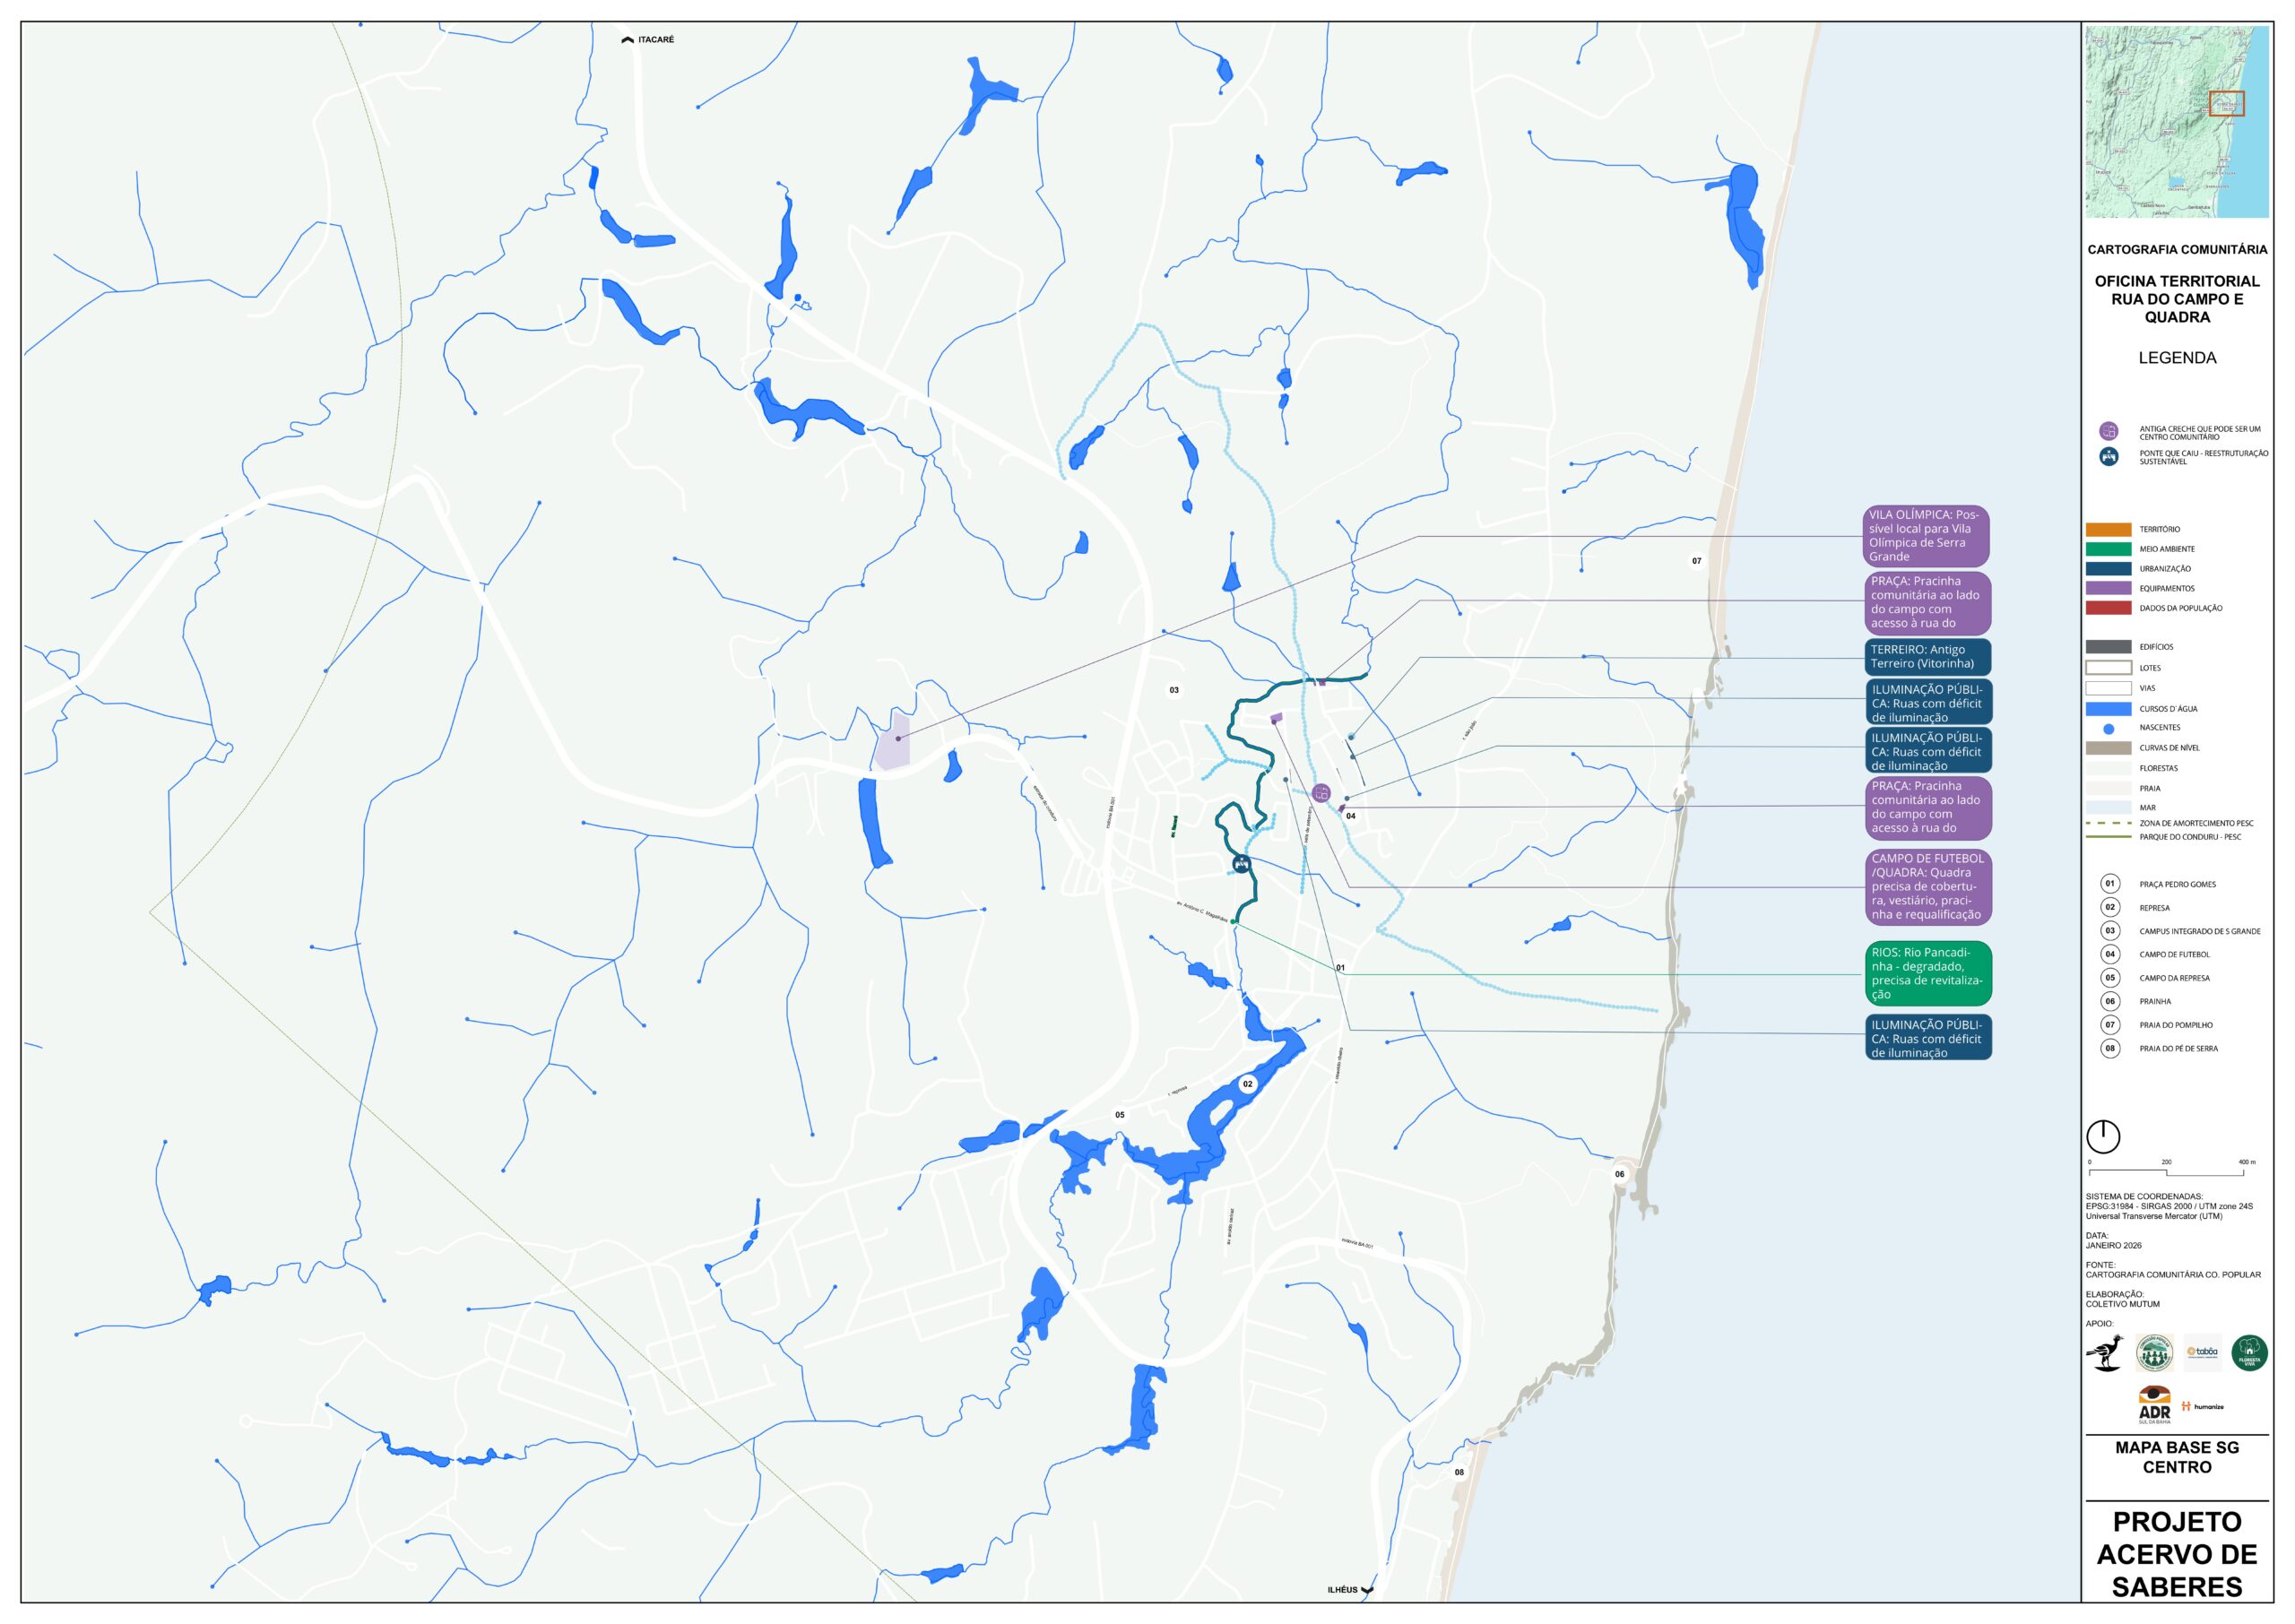Viewport: 2295px width, 1624px height.
Task: Click the orange Território legend swatch
Action: coord(2108,529)
